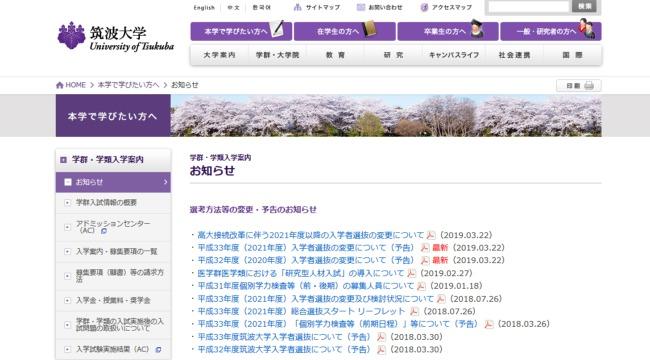This screenshot has height=360, width=650.
Task: Expand 学群入試情報の概要 sidebar bullet
Action: pos(68,202)
